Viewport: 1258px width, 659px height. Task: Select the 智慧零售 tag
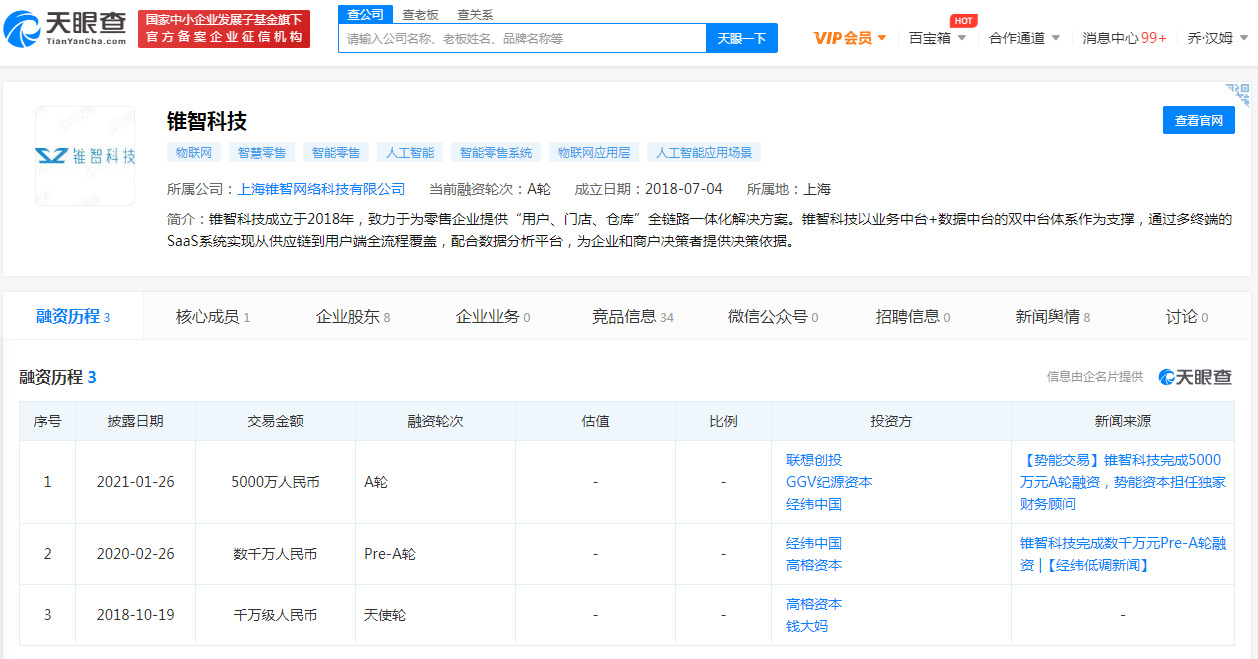point(262,152)
